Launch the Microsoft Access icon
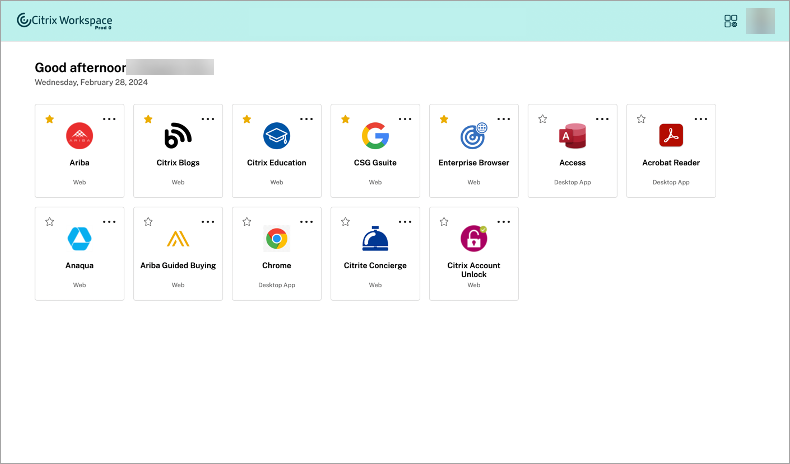 click(x=572, y=136)
